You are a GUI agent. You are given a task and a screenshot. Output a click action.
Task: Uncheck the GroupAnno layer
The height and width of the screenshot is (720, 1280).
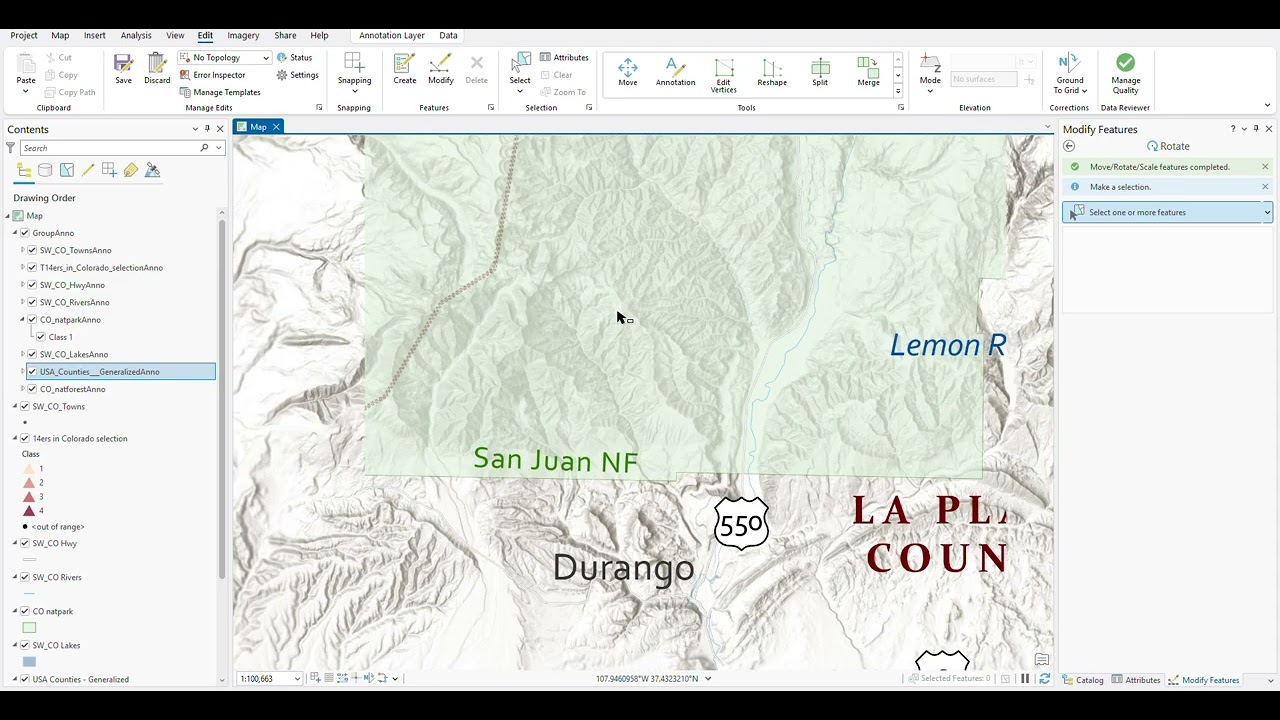[25, 233]
